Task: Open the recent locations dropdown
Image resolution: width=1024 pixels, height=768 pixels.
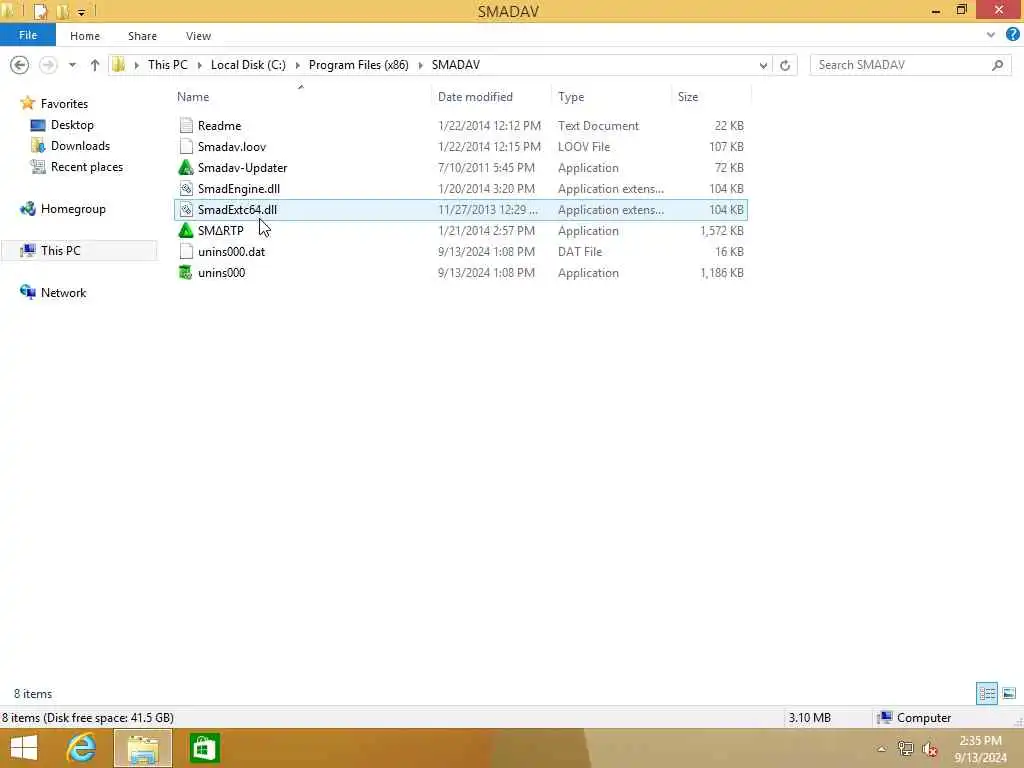Action: click(x=72, y=65)
